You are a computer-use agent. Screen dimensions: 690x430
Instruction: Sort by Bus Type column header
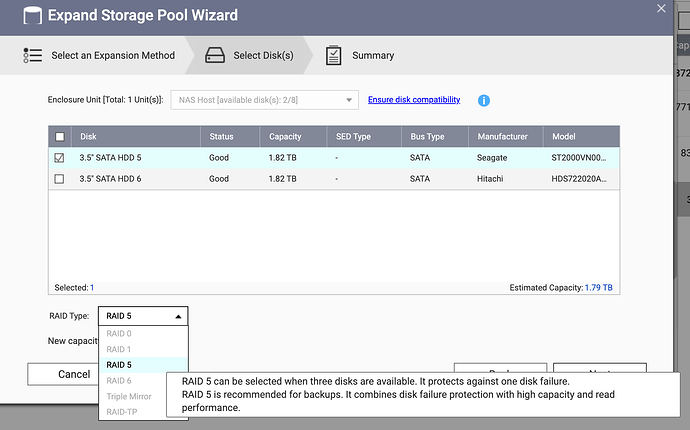click(x=427, y=136)
